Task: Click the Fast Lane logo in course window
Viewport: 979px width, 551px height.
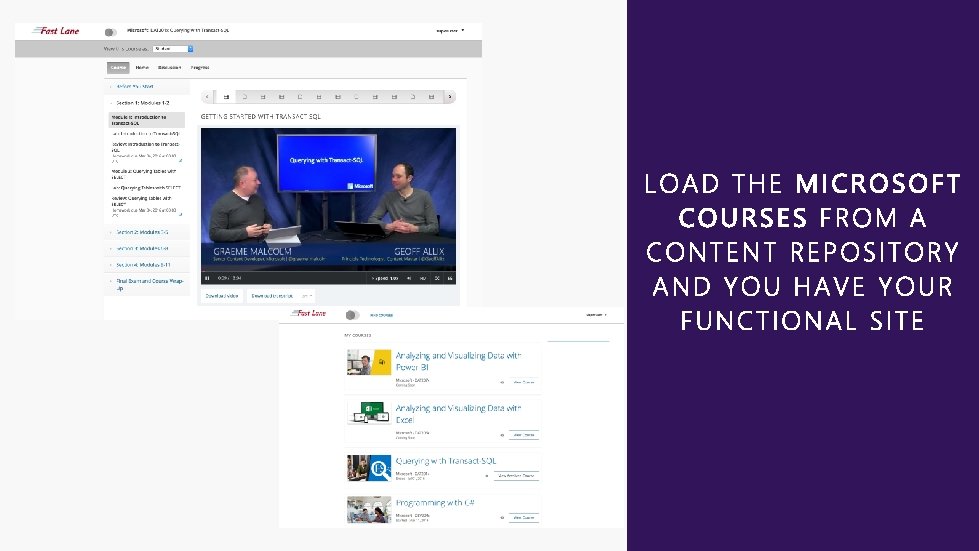Action: coord(56,31)
